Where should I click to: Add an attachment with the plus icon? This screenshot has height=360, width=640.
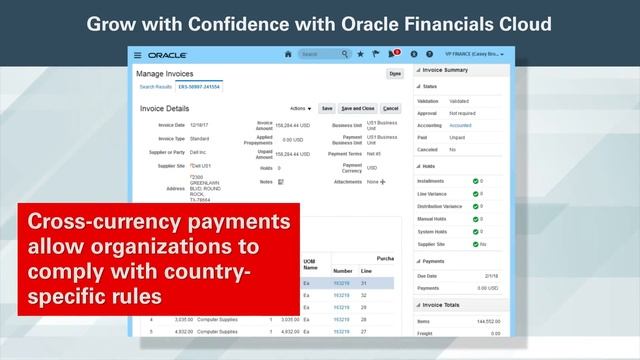point(383,182)
